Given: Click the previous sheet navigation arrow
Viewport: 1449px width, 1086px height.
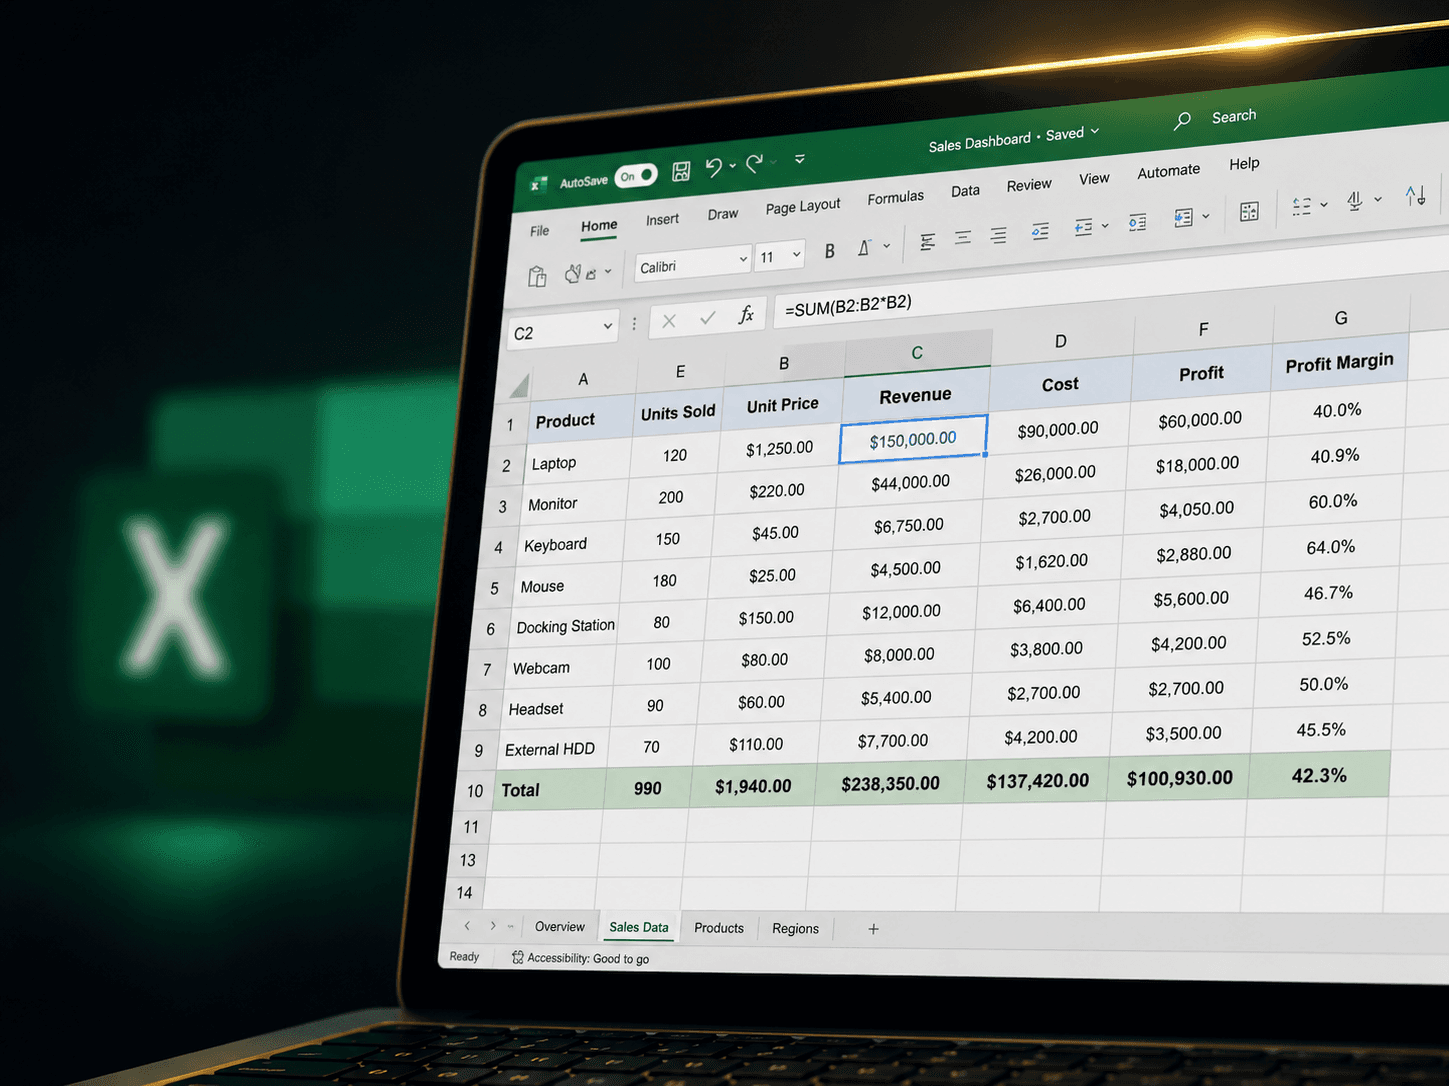Looking at the screenshot, I should (467, 926).
